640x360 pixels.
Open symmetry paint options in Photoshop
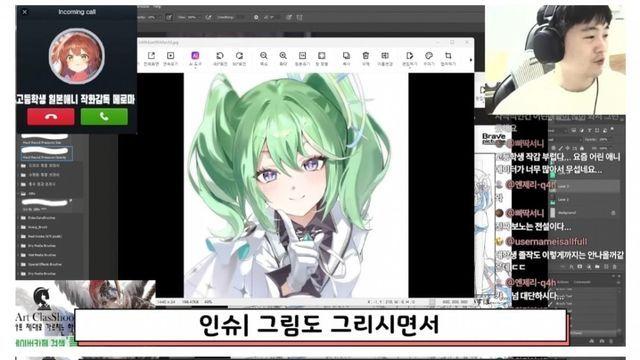tap(299, 18)
